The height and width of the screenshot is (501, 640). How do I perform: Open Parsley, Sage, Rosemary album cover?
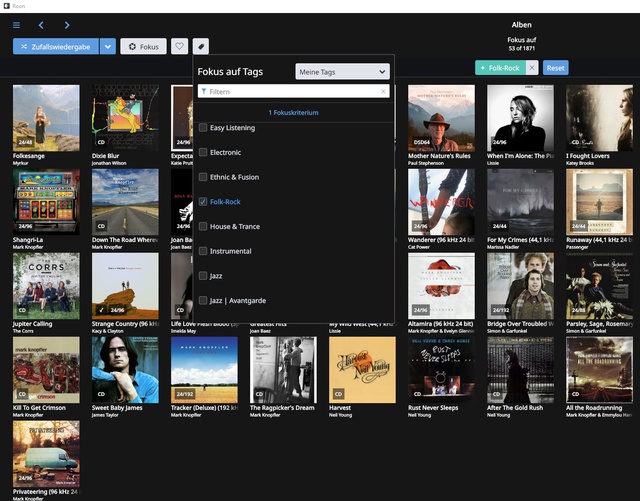(600, 286)
